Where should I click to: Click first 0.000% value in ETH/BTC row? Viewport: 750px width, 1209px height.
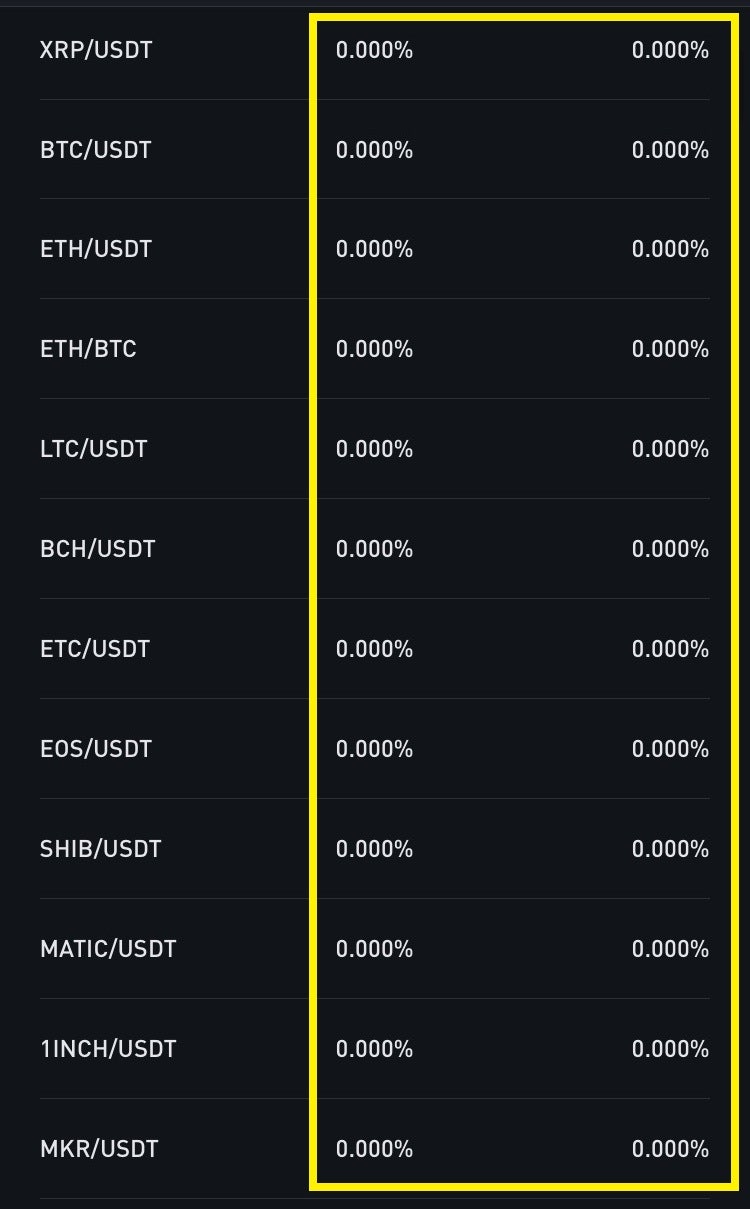coord(374,349)
